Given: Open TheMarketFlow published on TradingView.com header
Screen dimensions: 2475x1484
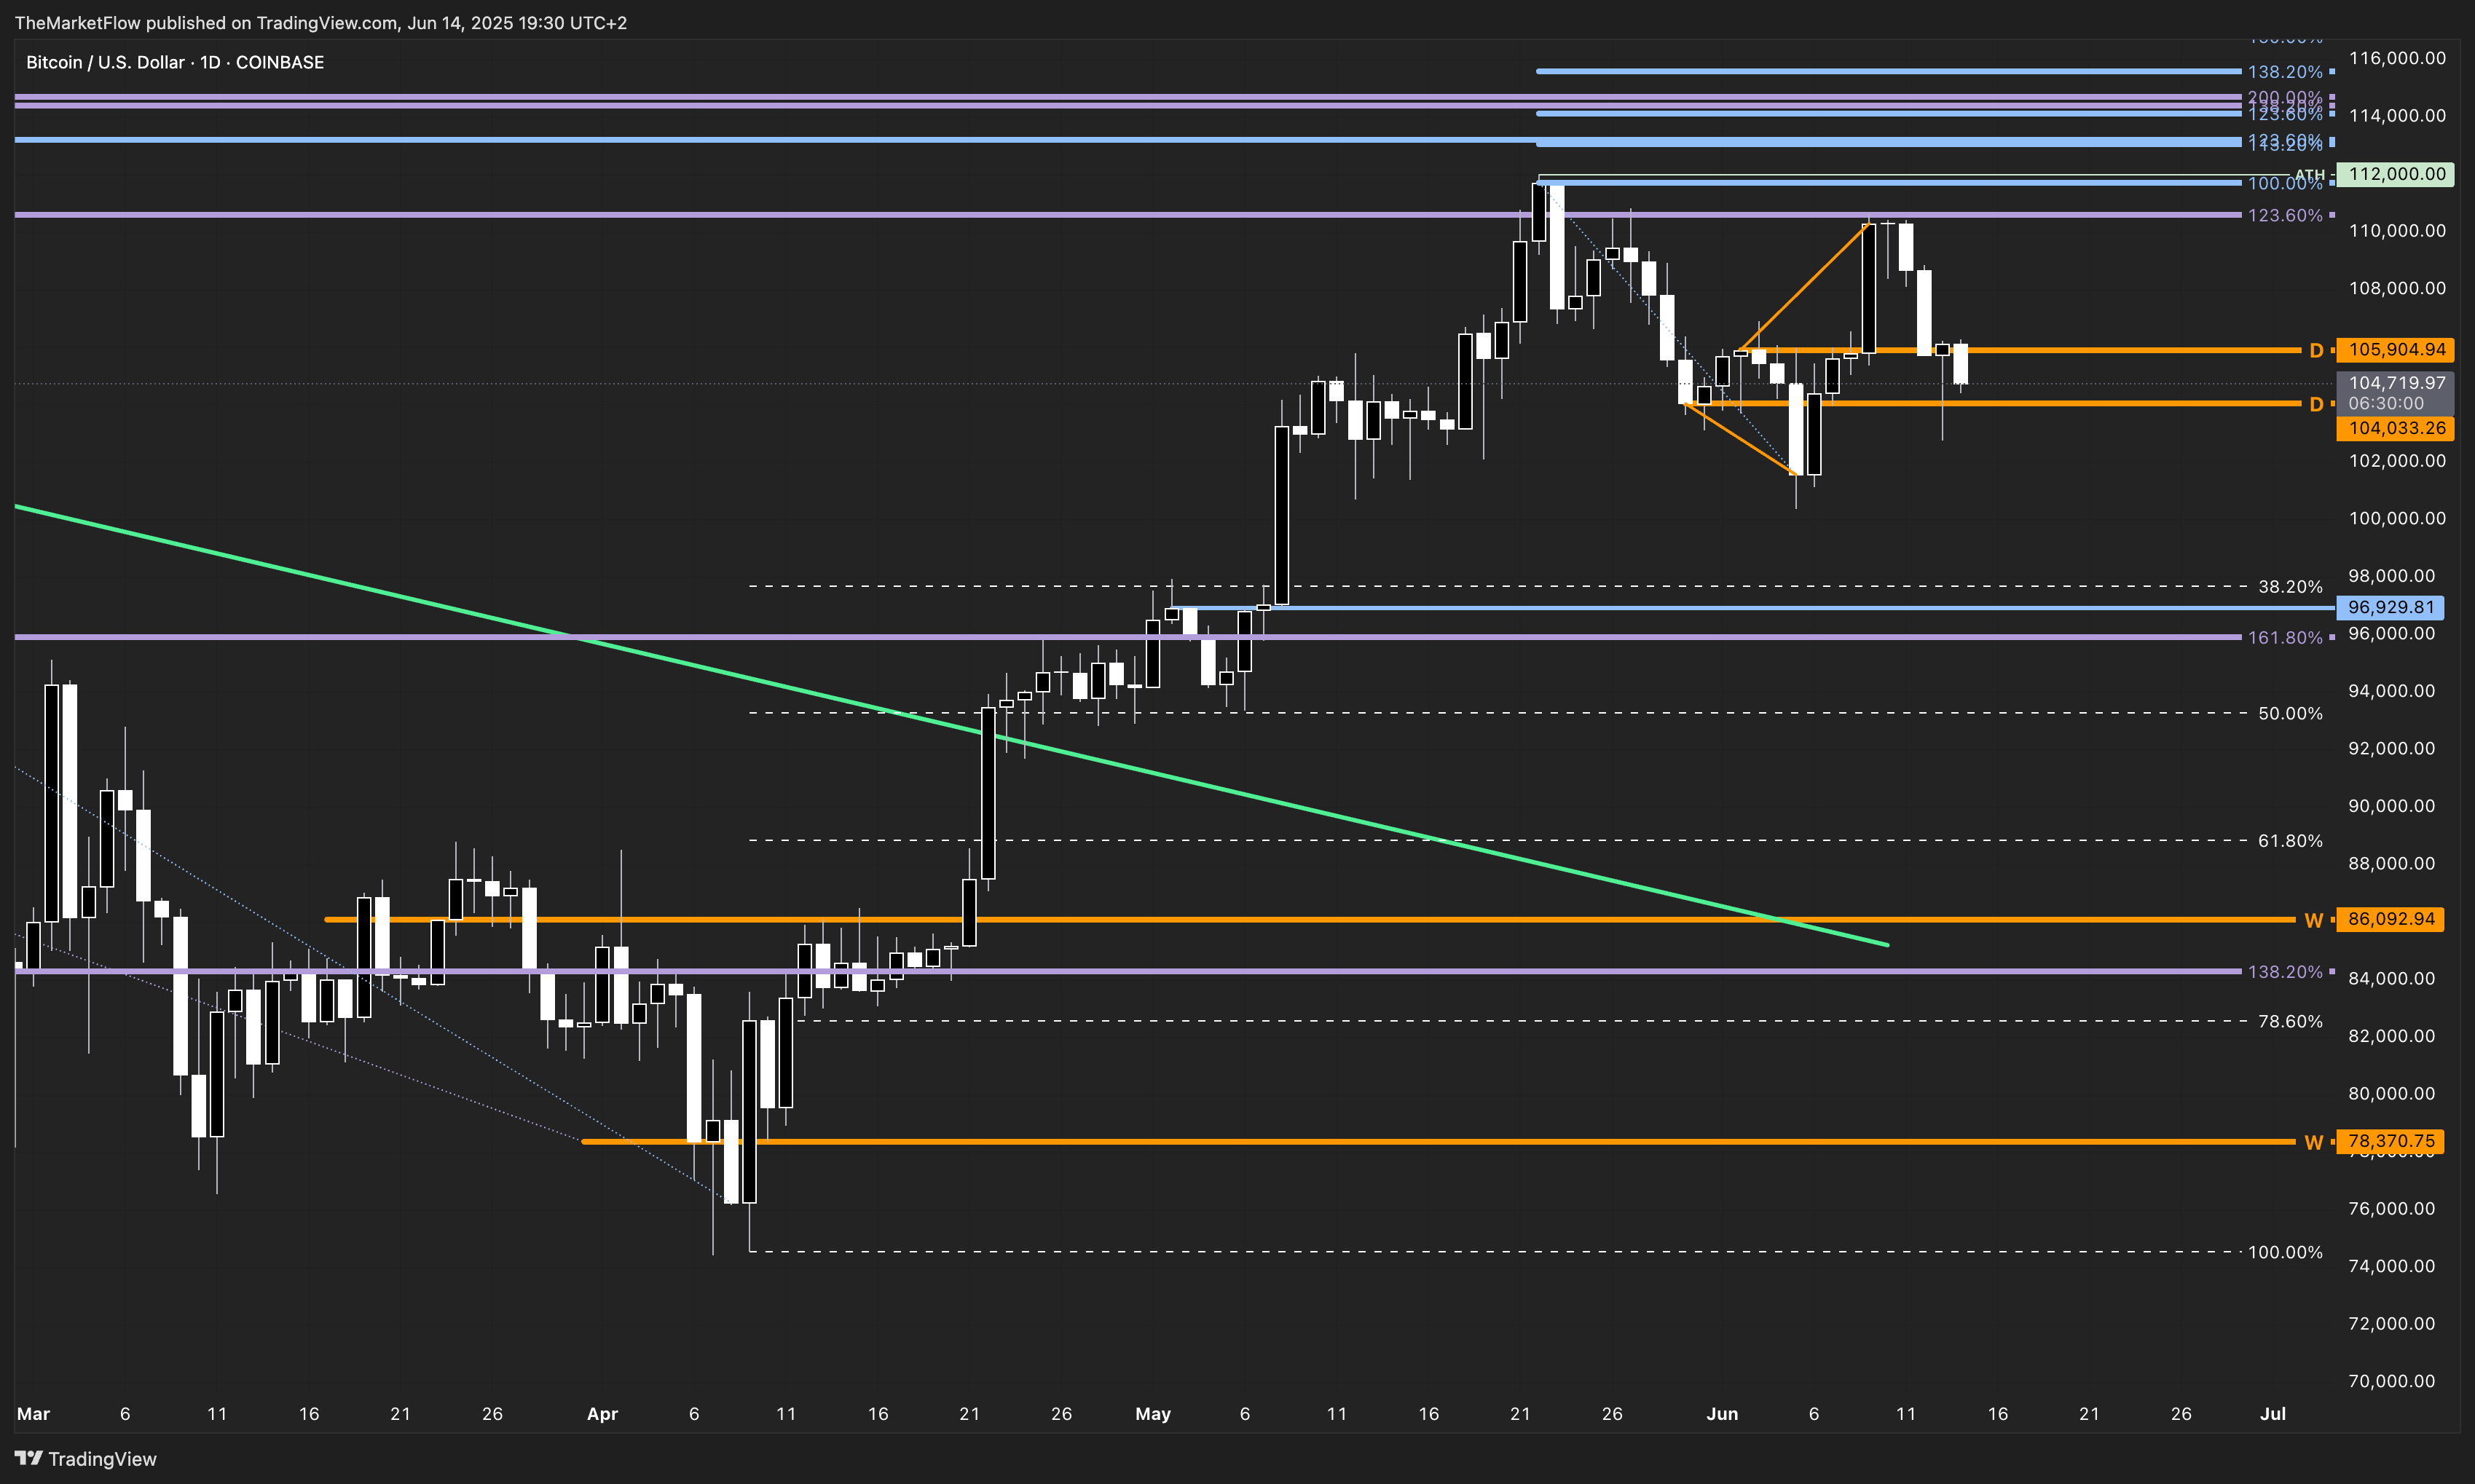Looking at the screenshot, I should [x=320, y=22].
